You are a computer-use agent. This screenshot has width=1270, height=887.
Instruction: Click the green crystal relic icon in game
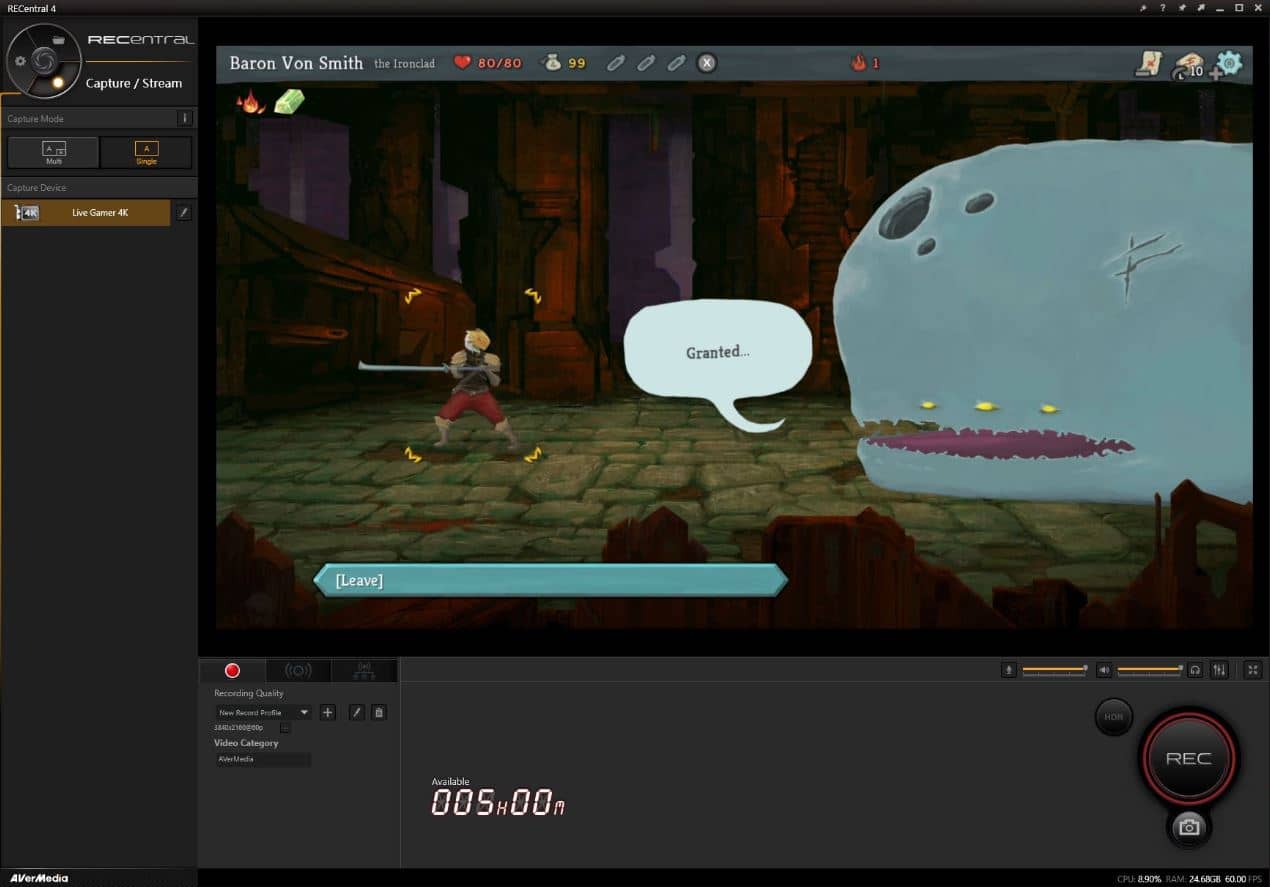pos(289,102)
